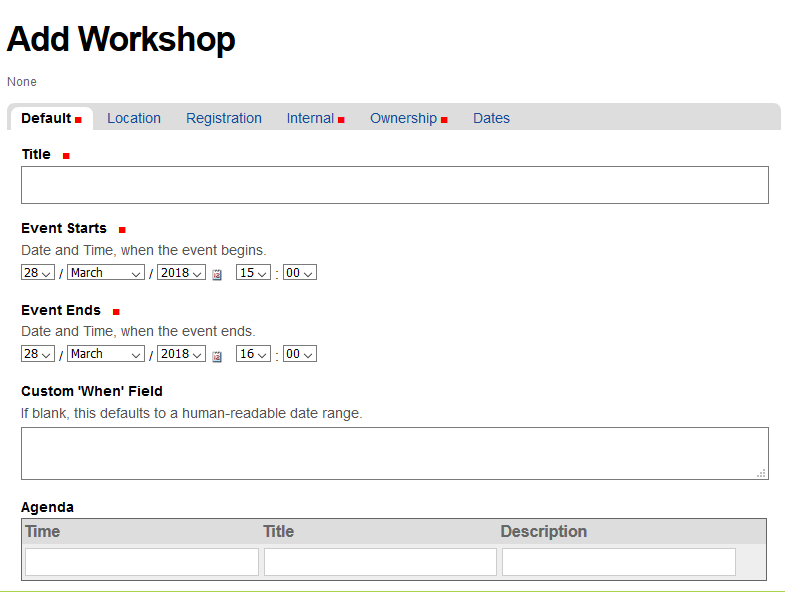Expand the Event Ends day dropdown

click(x=38, y=354)
